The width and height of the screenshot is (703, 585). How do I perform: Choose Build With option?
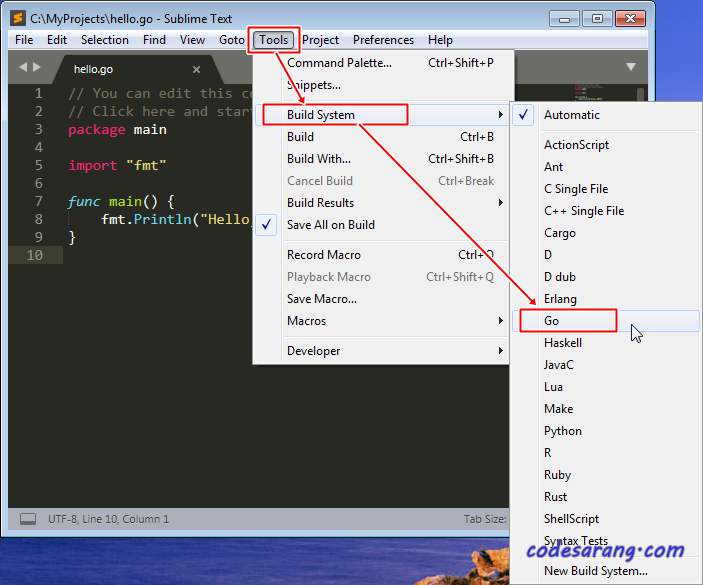click(x=382, y=159)
